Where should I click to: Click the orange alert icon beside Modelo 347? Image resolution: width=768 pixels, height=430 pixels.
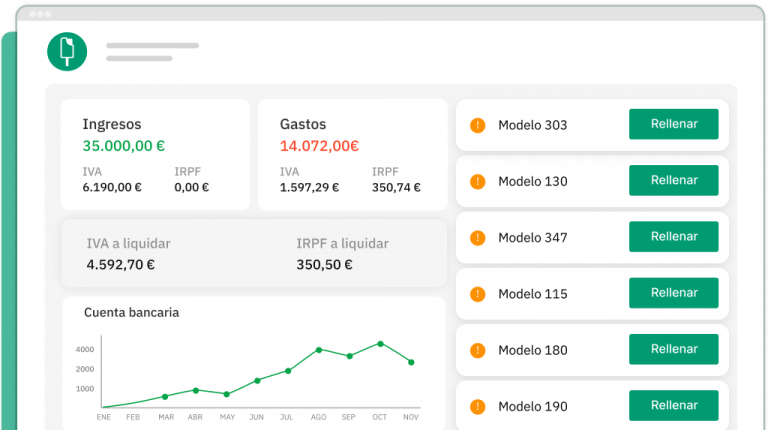point(477,238)
